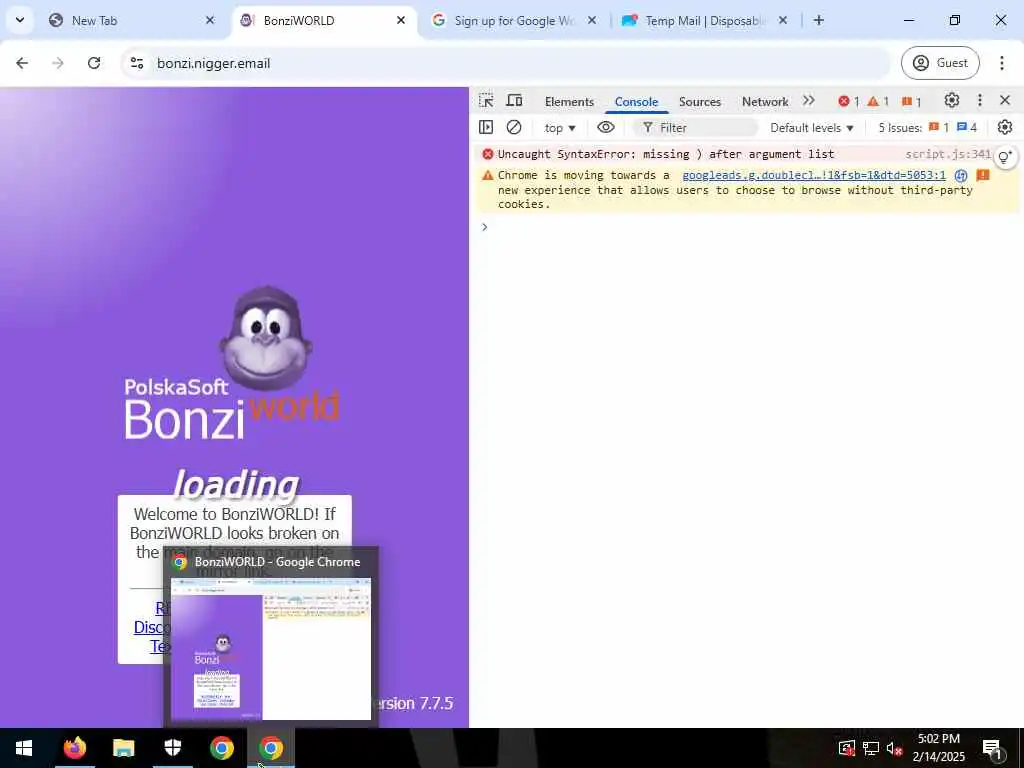Click the orange issues count badge in toolbar
1024x768 pixels.
pyautogui.click(x=911, y=102)
